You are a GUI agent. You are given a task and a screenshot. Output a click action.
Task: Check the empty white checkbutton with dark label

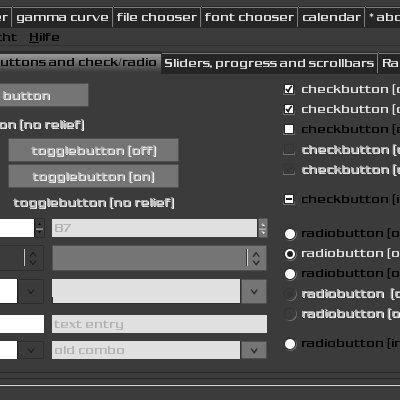(289, 129)
